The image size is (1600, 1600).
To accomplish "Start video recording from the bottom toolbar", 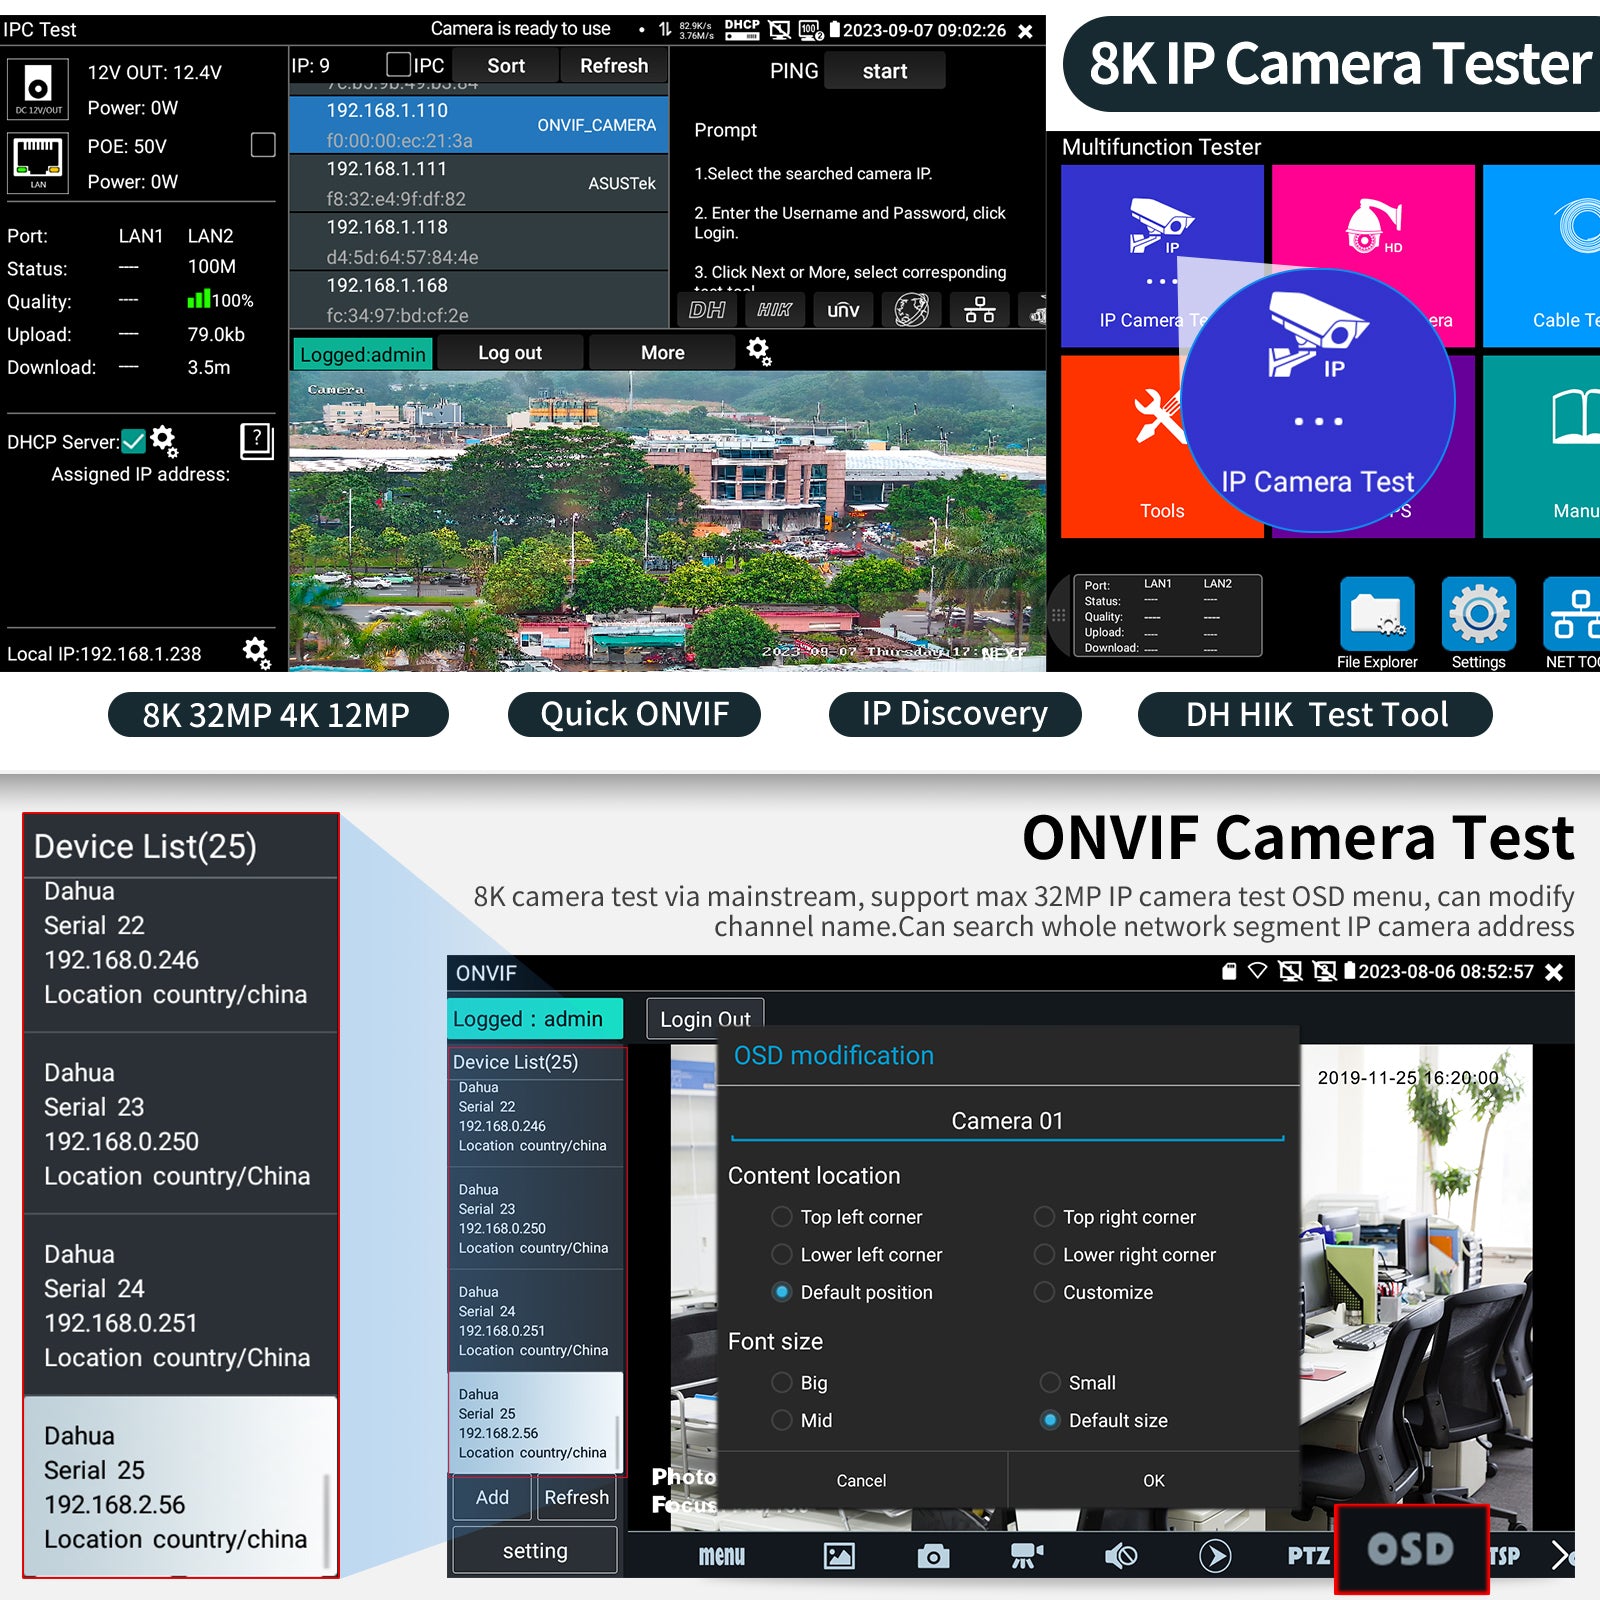I will [1026, 1556].
